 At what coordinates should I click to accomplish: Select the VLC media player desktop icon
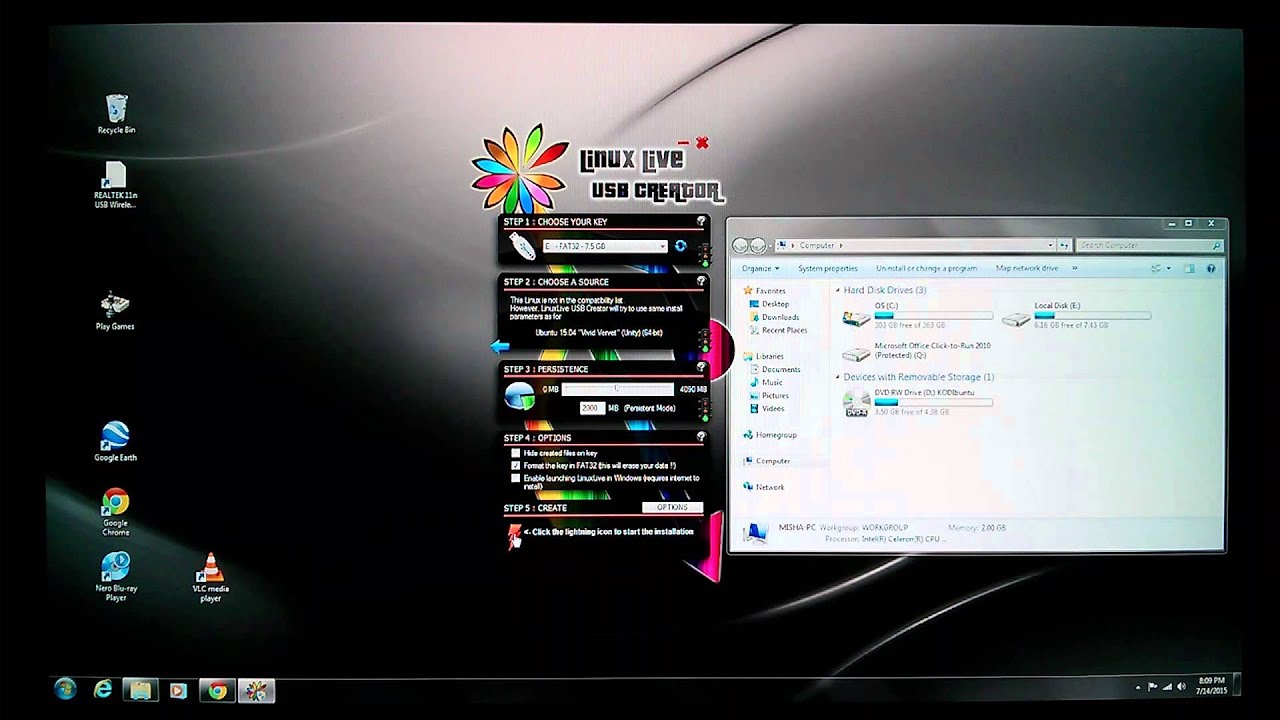coord(210,577)
